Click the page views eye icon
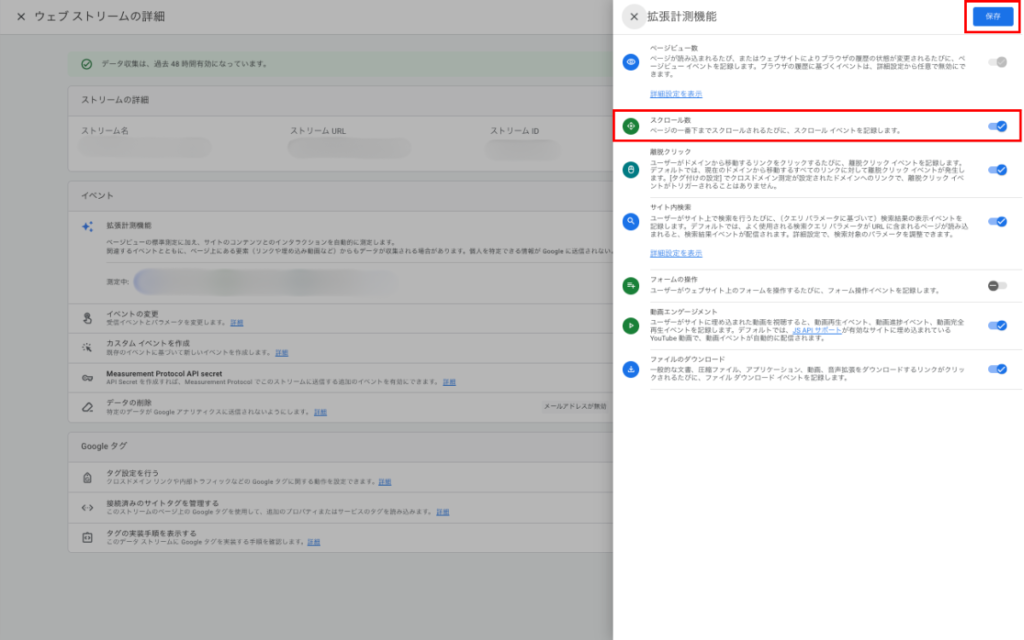The image size is (1024, 640). pos(631,62)
